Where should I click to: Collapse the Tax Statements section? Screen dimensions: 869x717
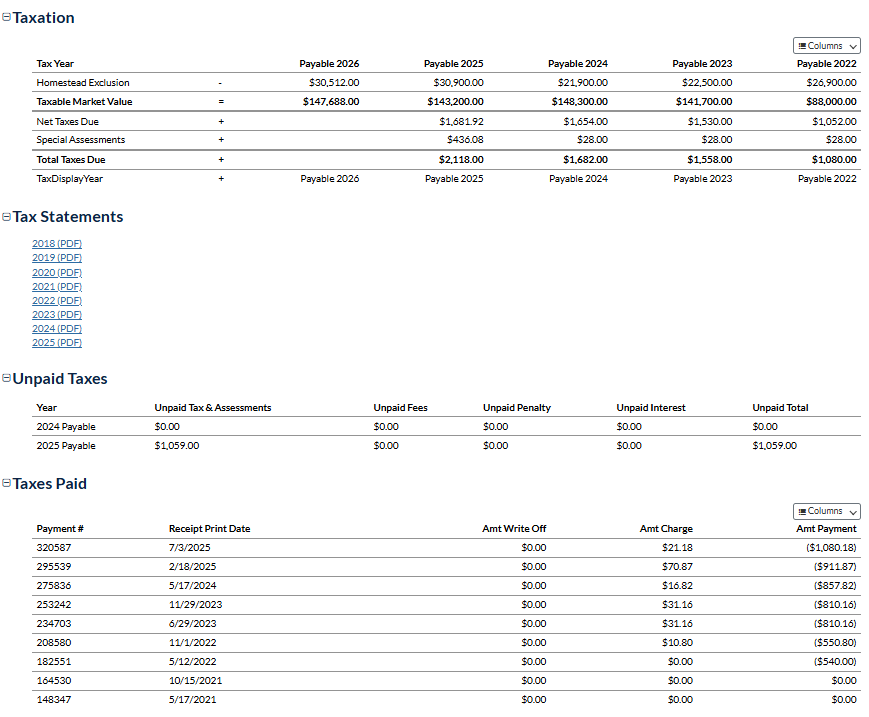[6, 217]
